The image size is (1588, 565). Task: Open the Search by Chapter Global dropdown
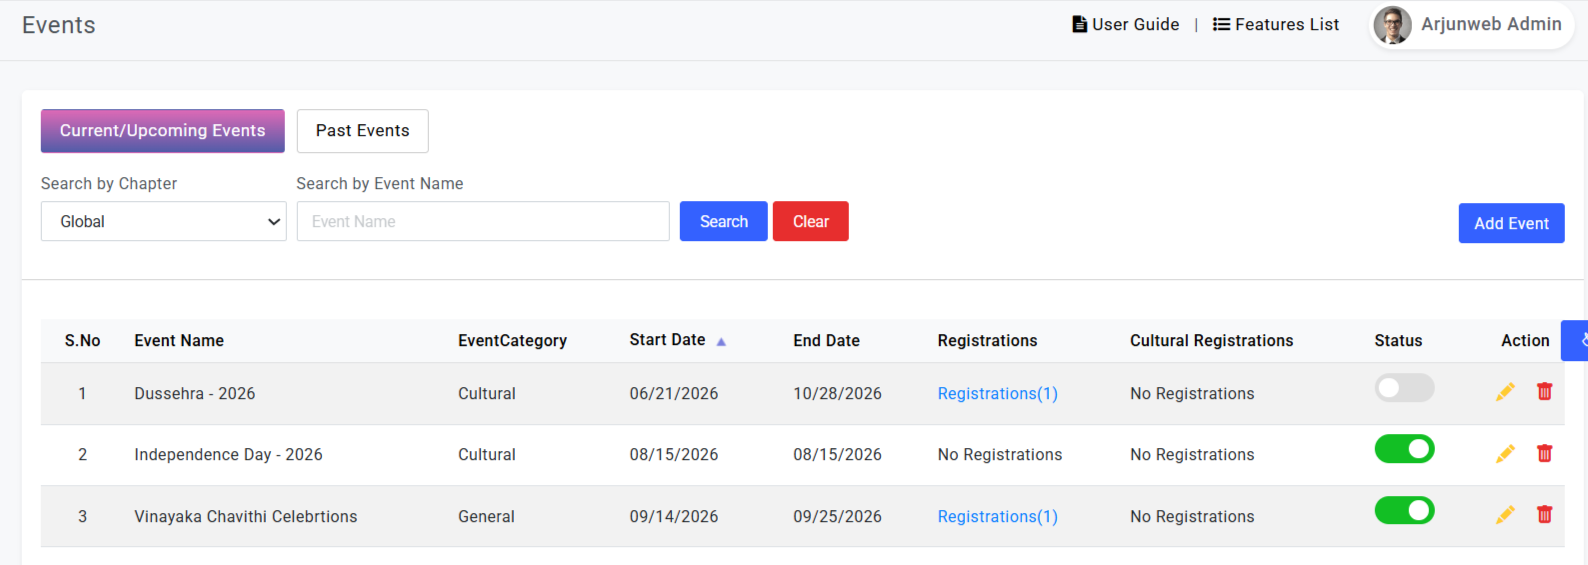point(163,221)
